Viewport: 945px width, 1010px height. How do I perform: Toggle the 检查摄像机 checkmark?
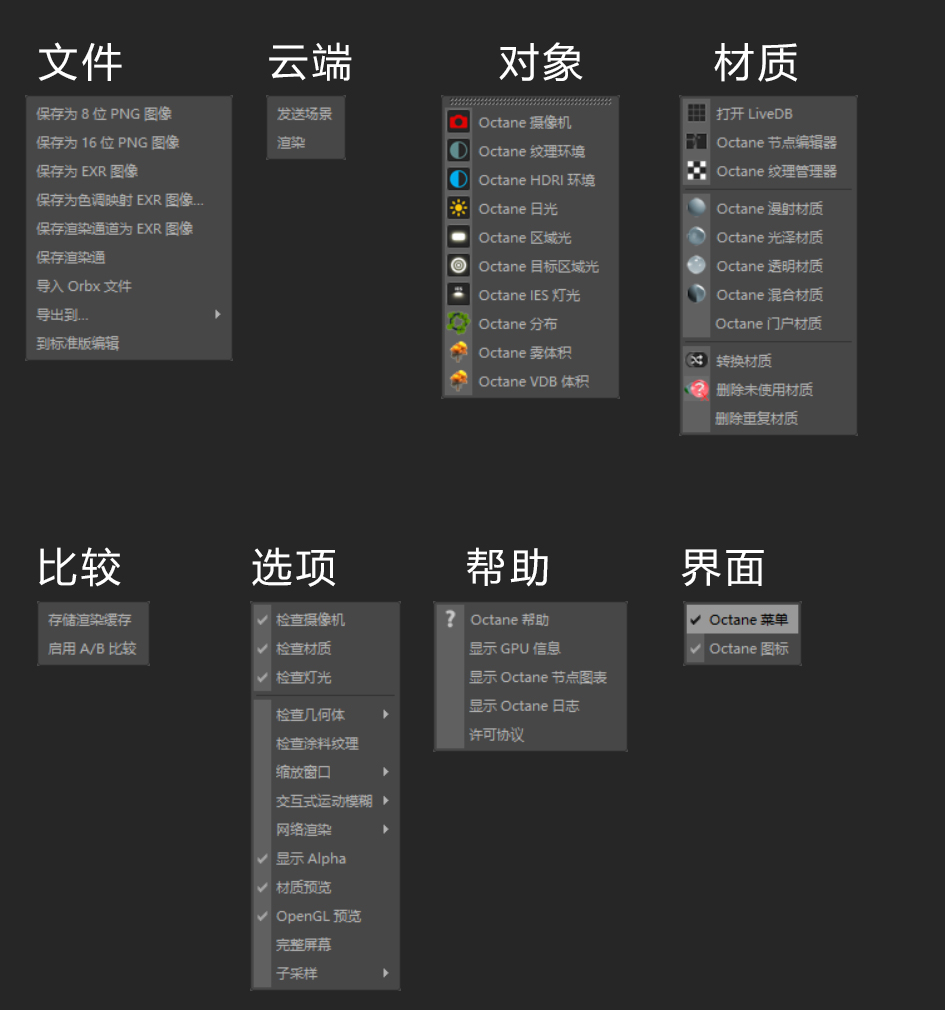[x=262, y=620]
